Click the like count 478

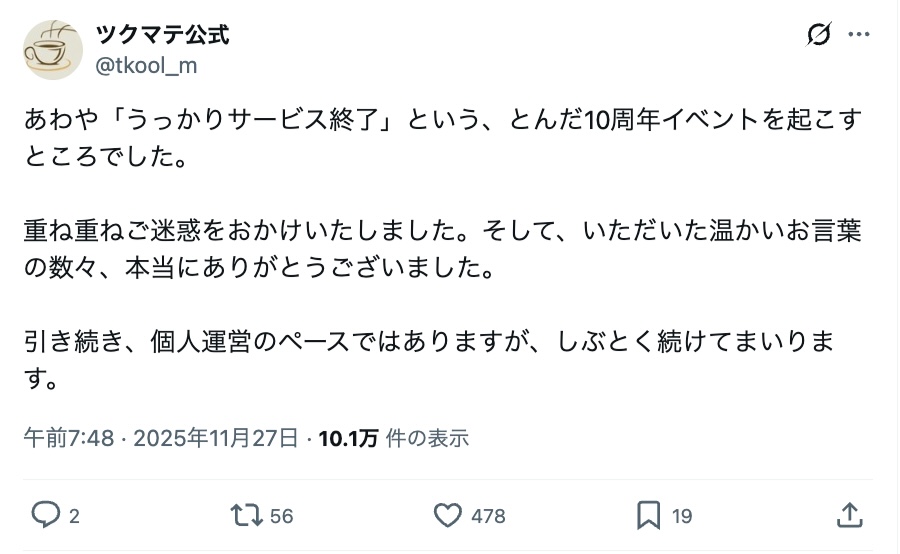click(488, 516)
